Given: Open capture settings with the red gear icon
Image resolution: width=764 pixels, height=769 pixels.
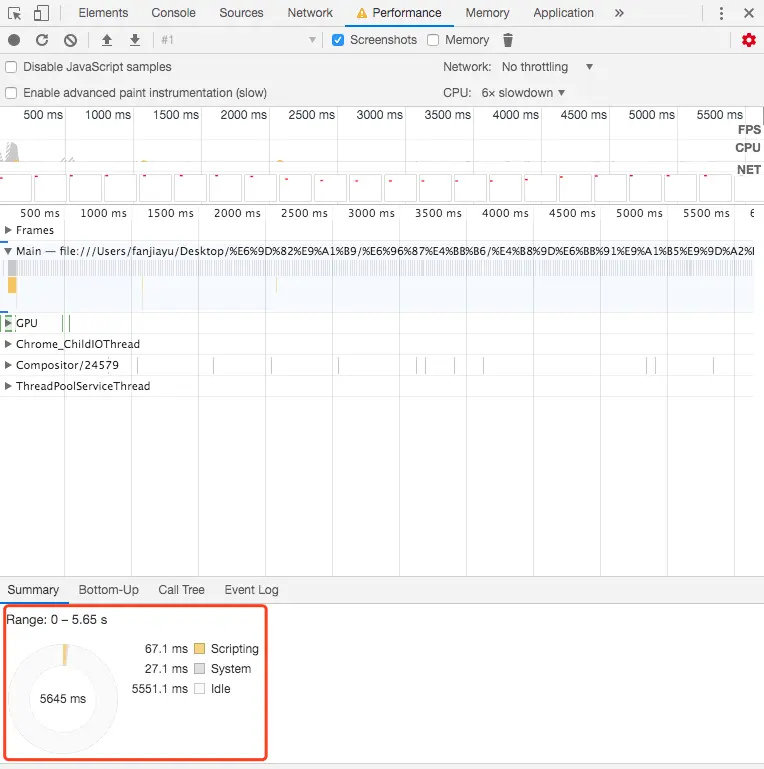Looking at the screenshot, I should pyautogui.click(x=749, y=40).
